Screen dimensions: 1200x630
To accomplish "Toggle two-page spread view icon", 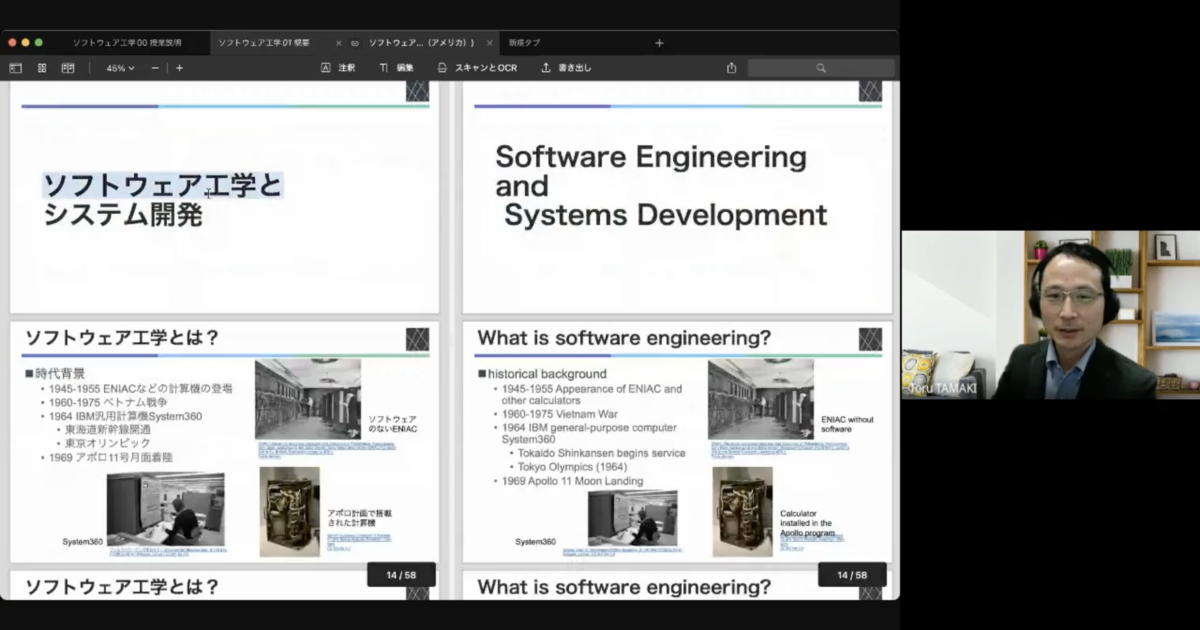I will click(68, 68).
